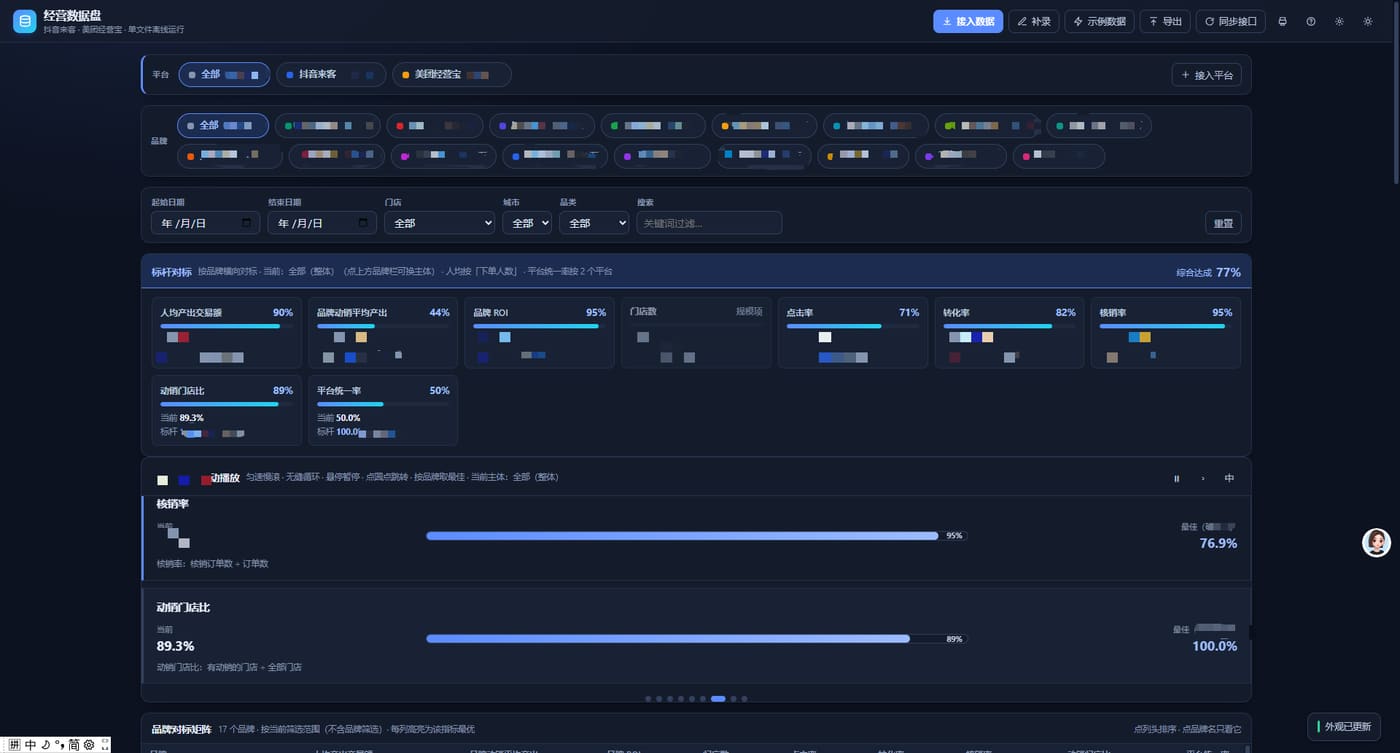
Task: Select the 美团经营宝 platform chip
Action: point(452,74)
